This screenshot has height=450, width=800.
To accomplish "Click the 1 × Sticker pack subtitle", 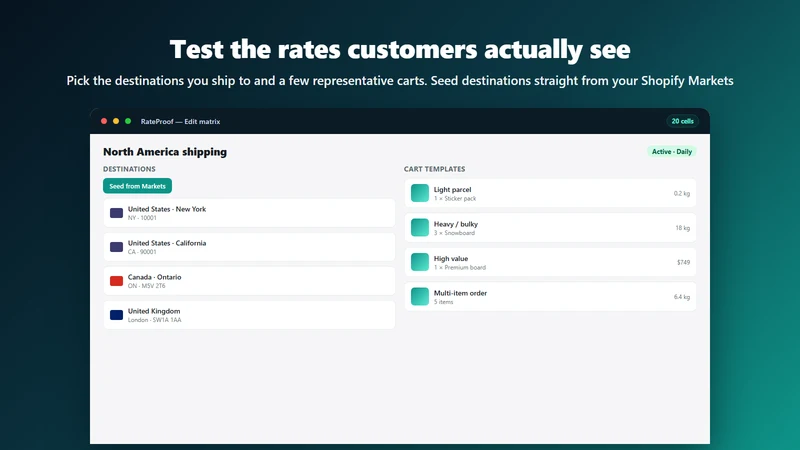I will 455,198.
